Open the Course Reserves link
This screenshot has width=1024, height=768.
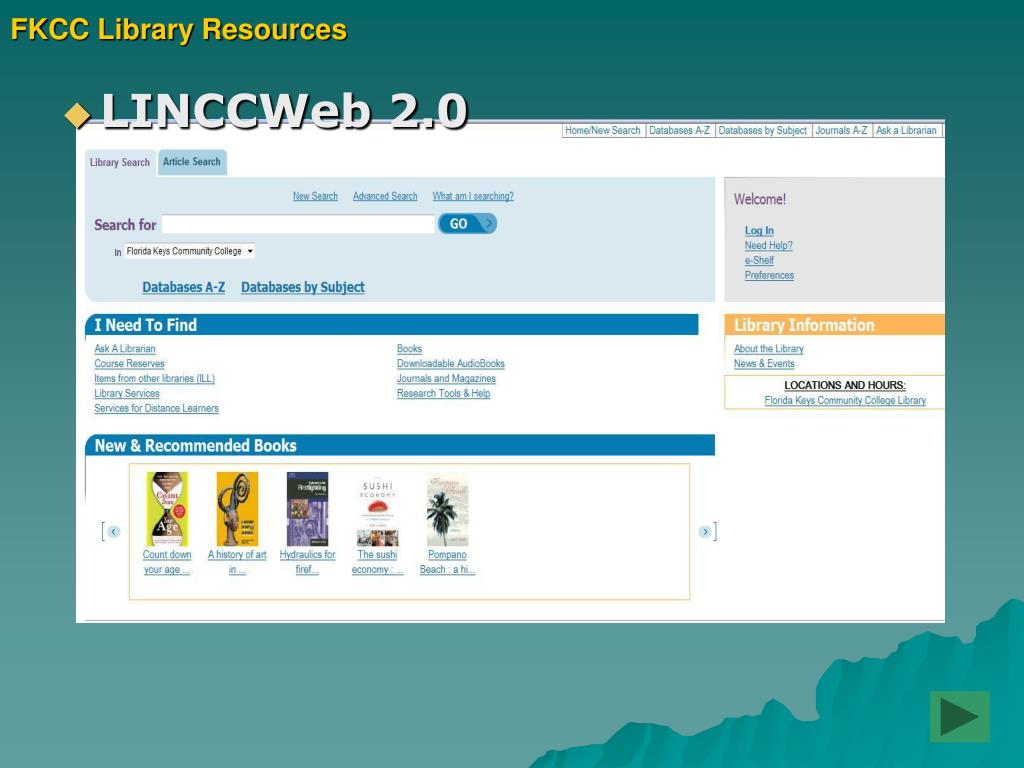(129, 364)
